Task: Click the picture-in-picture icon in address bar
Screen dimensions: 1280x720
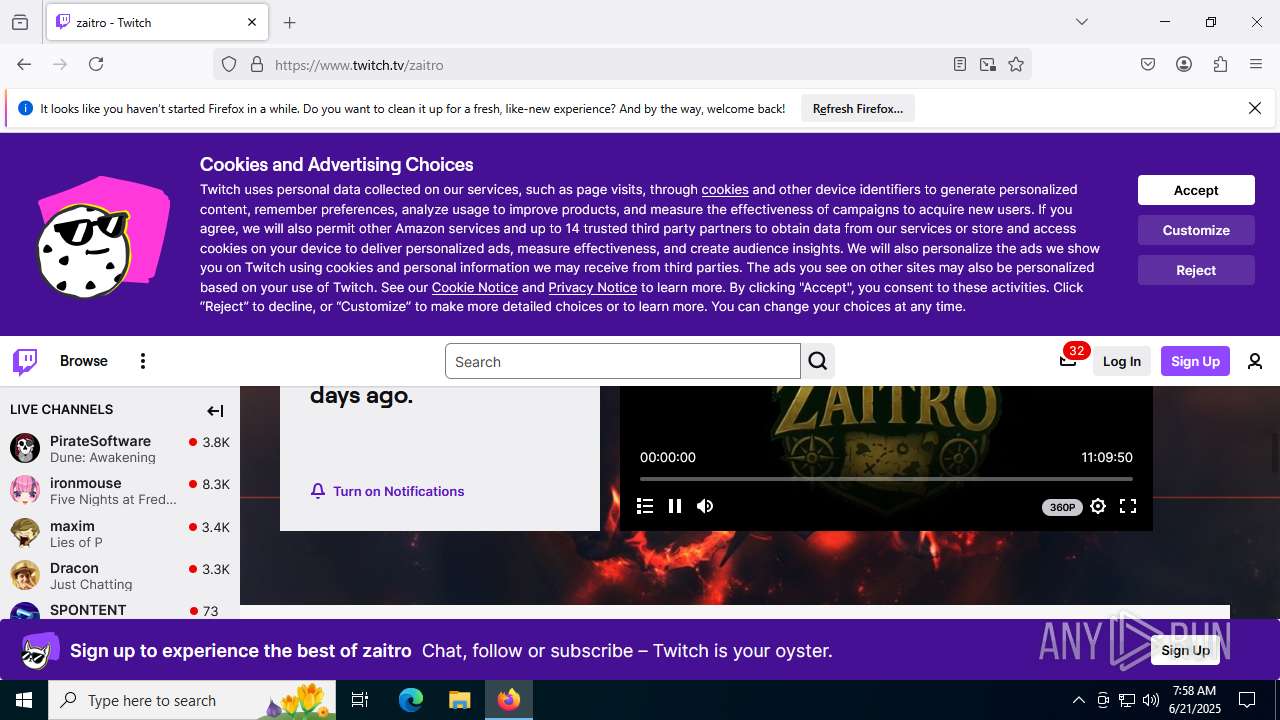Action: (988, 64)
